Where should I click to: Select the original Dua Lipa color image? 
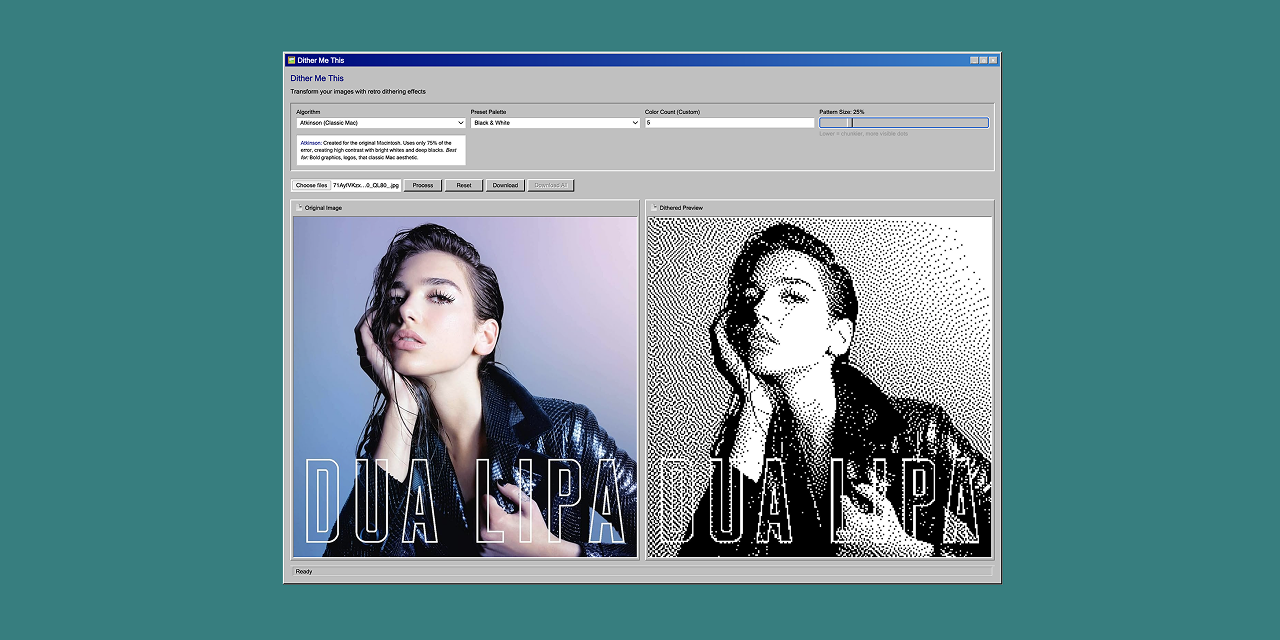tap(465, 387)
